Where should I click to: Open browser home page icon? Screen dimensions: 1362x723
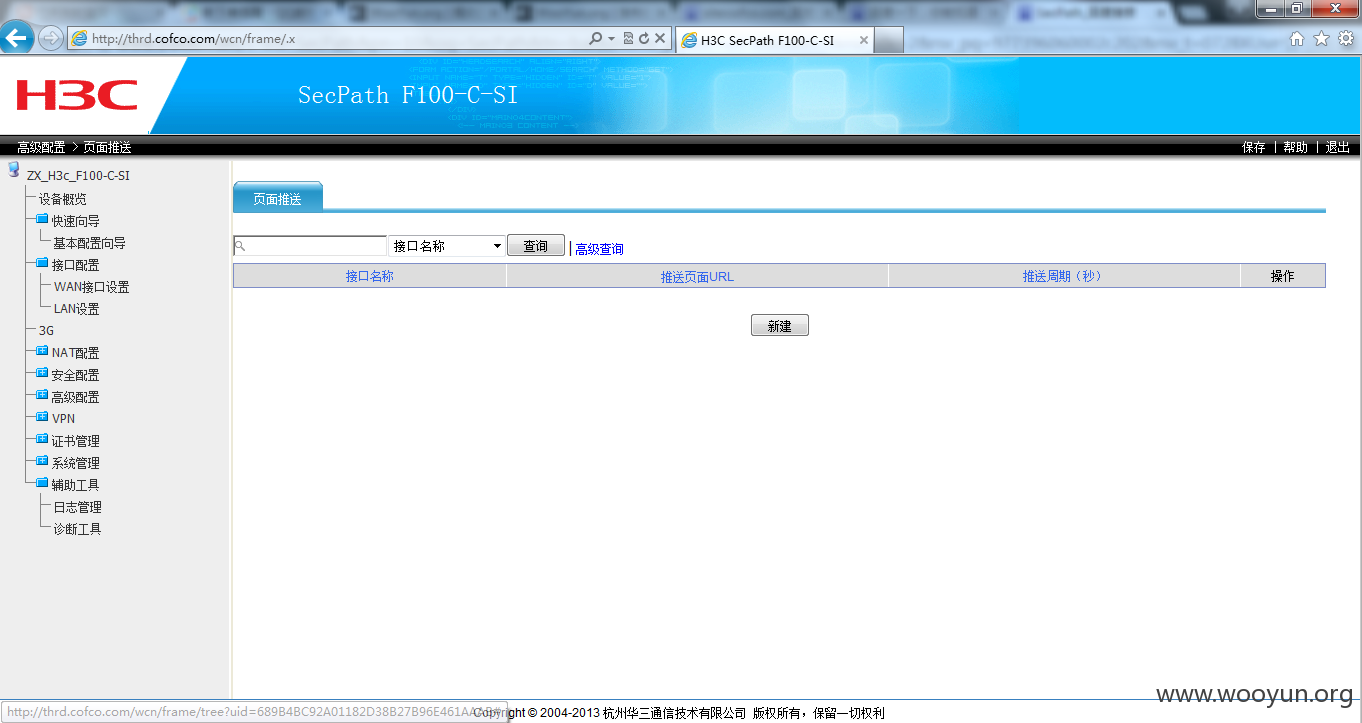pos(1297,39)
